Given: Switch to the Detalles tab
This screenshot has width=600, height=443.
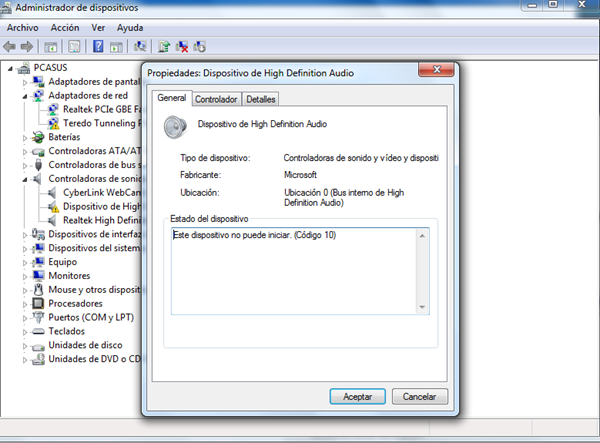Looking at the screenshot, I should (x=261, y=99).
